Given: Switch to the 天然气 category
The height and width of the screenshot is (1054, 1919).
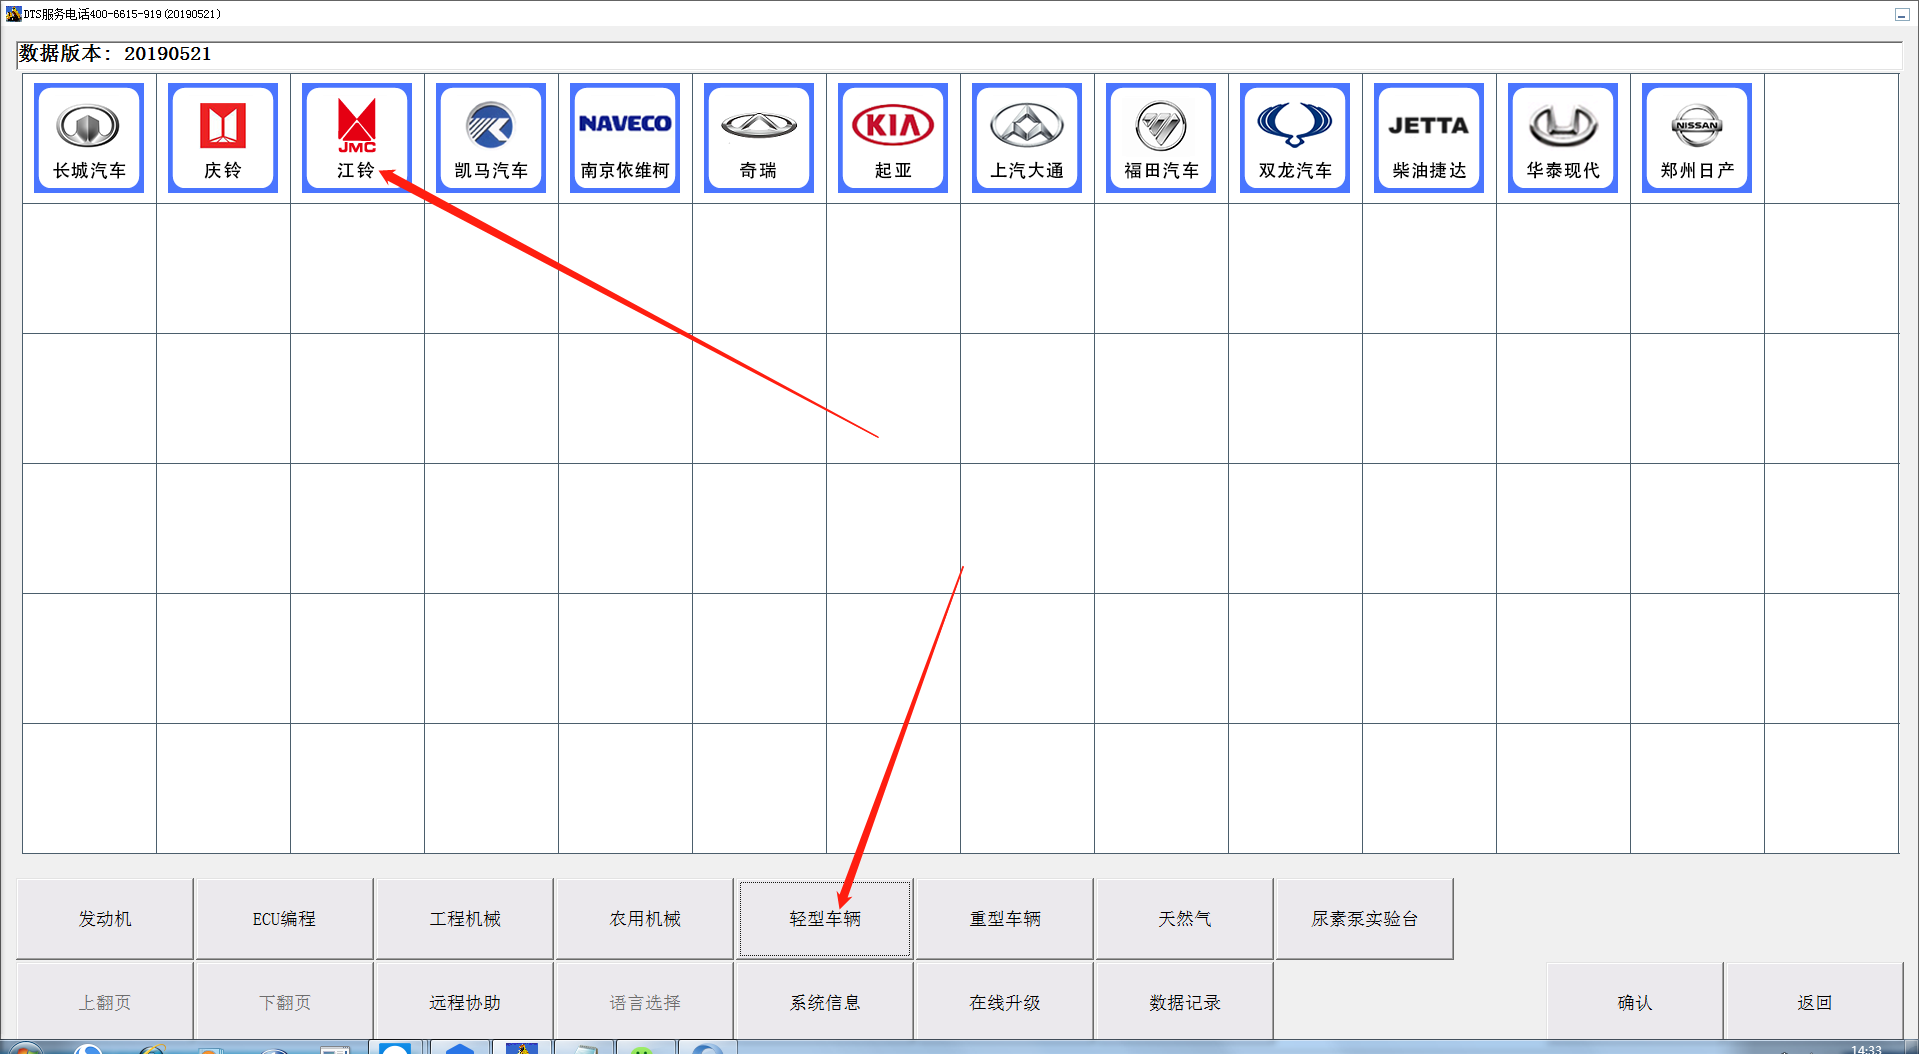Looking at the screenshot, I should [x=1185, y=919].
